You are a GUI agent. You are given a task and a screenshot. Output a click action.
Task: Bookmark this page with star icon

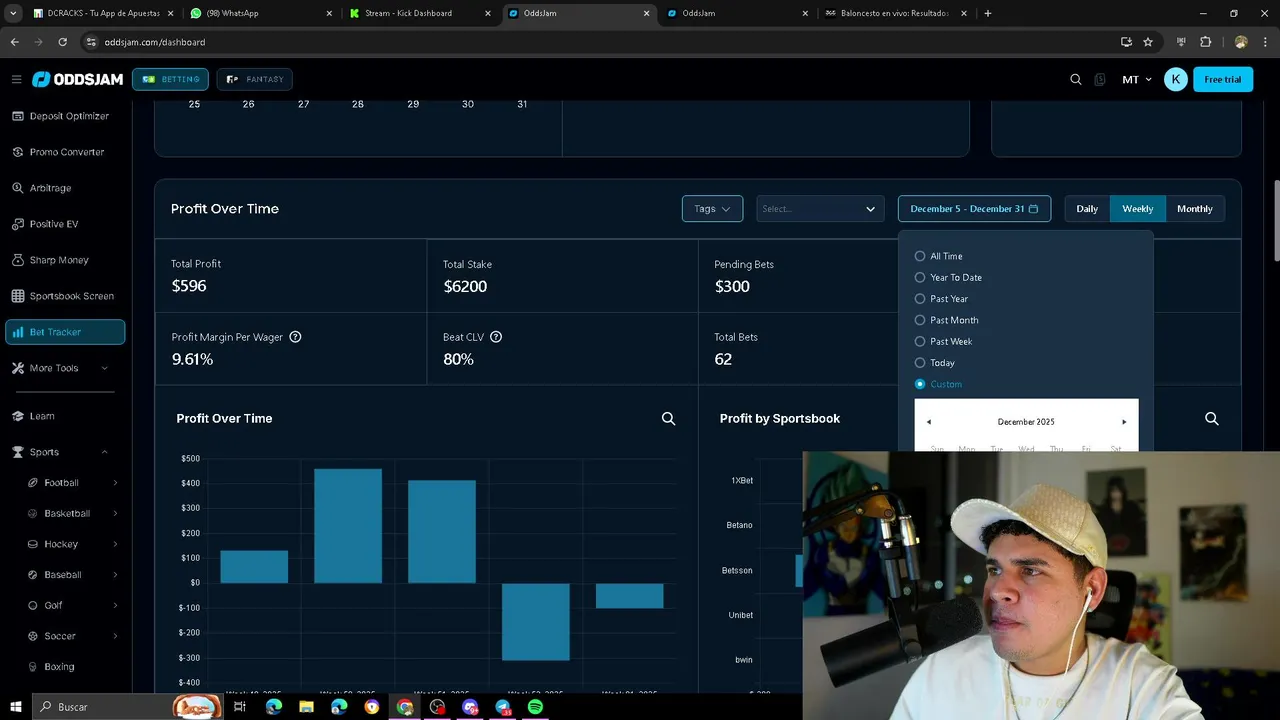click(x=1148, y=42)
